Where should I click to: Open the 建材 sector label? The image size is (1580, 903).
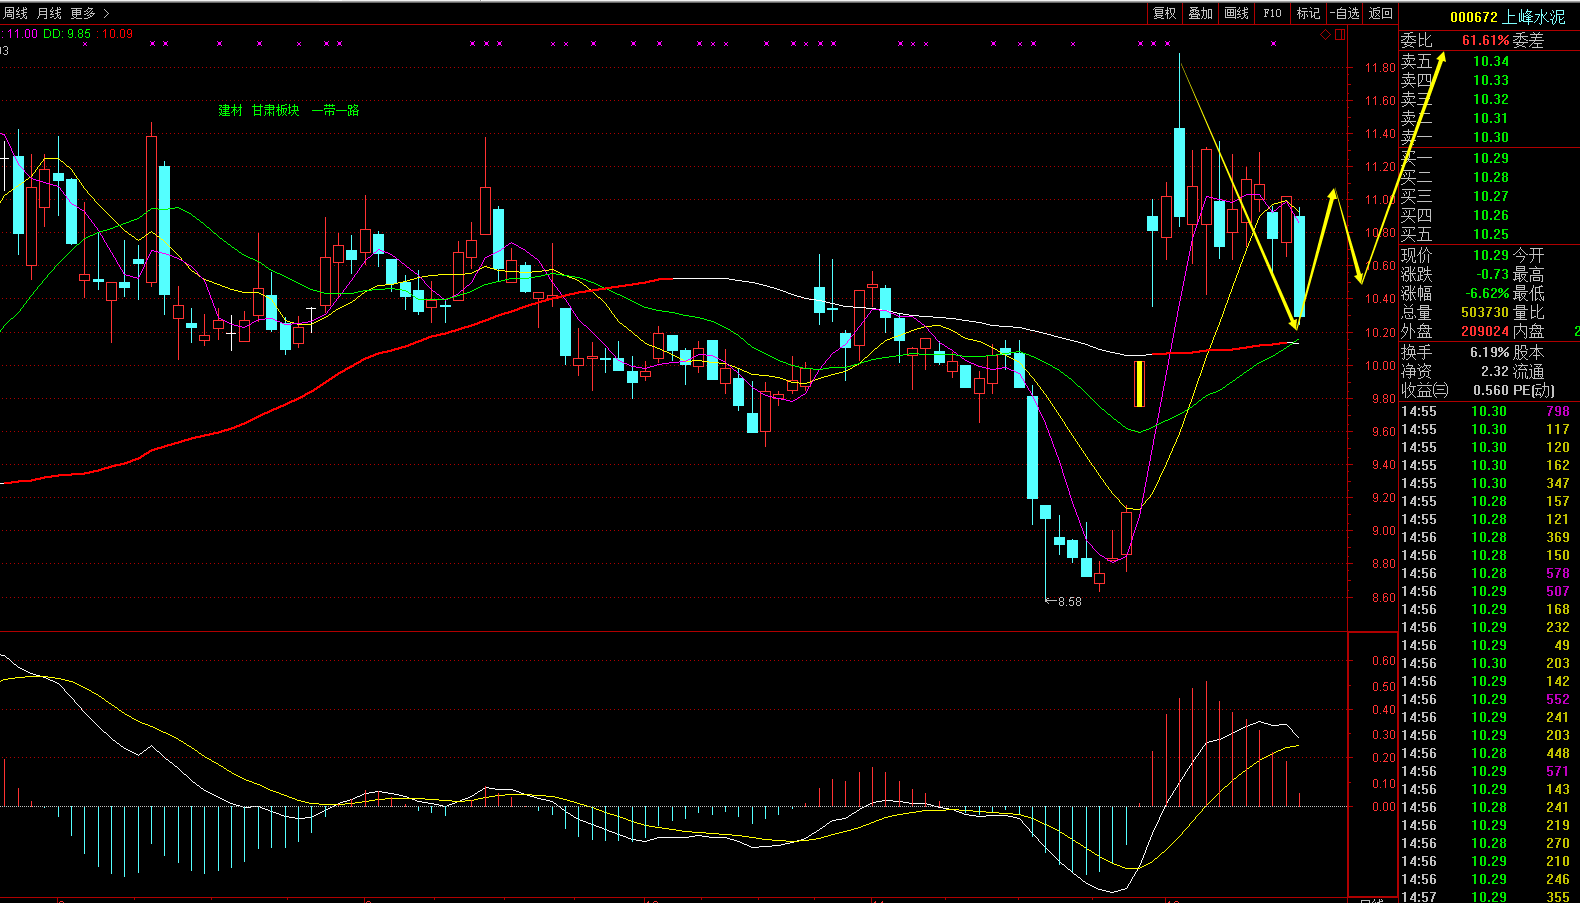(230, 110)
